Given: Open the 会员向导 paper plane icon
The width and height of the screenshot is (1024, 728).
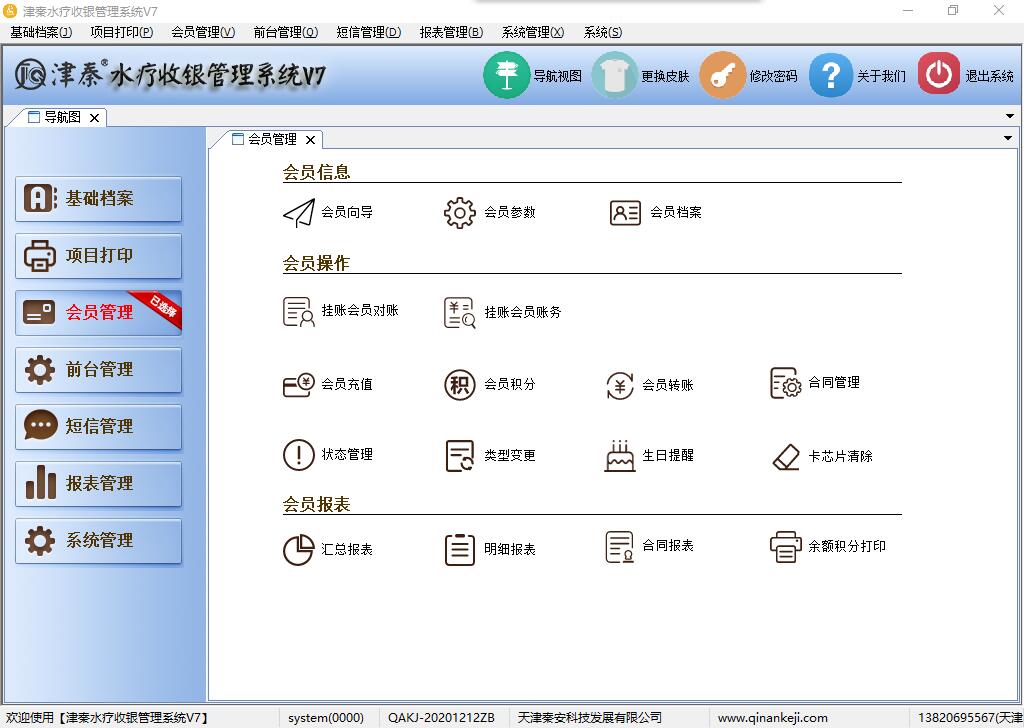Looking at the screenshot, I should [299, 213].
